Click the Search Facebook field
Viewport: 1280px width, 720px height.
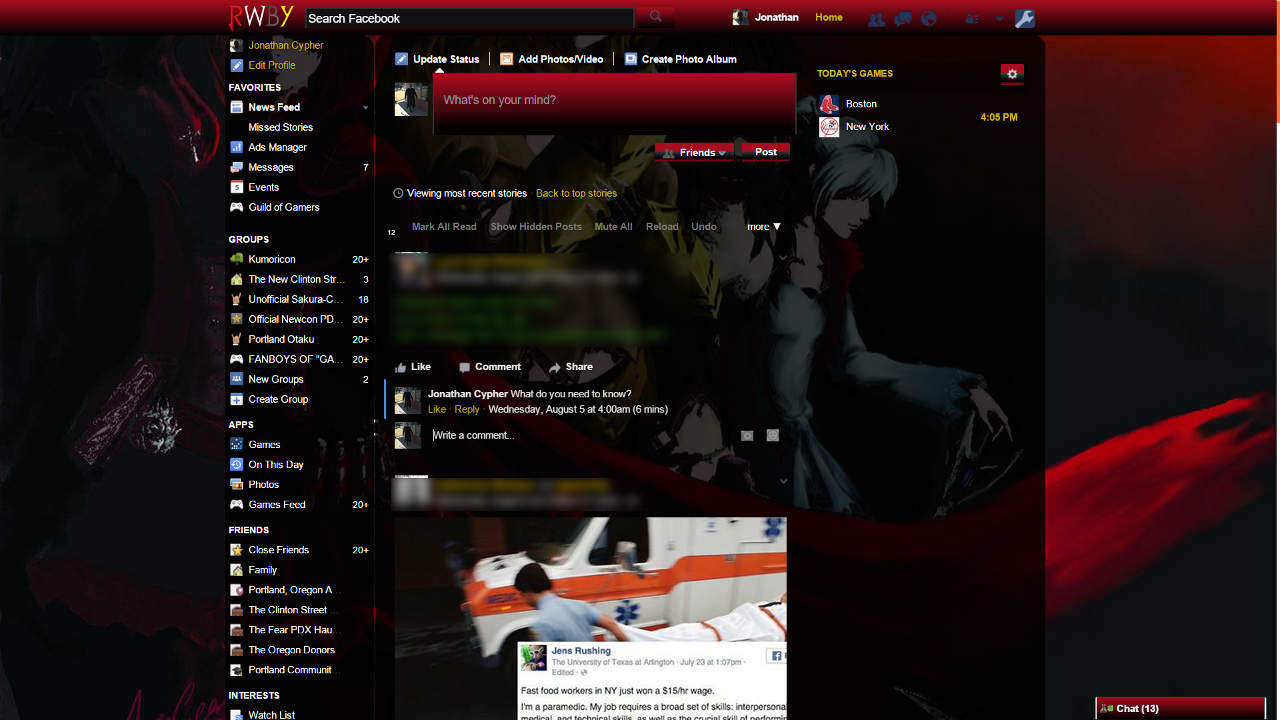(469, 18)
